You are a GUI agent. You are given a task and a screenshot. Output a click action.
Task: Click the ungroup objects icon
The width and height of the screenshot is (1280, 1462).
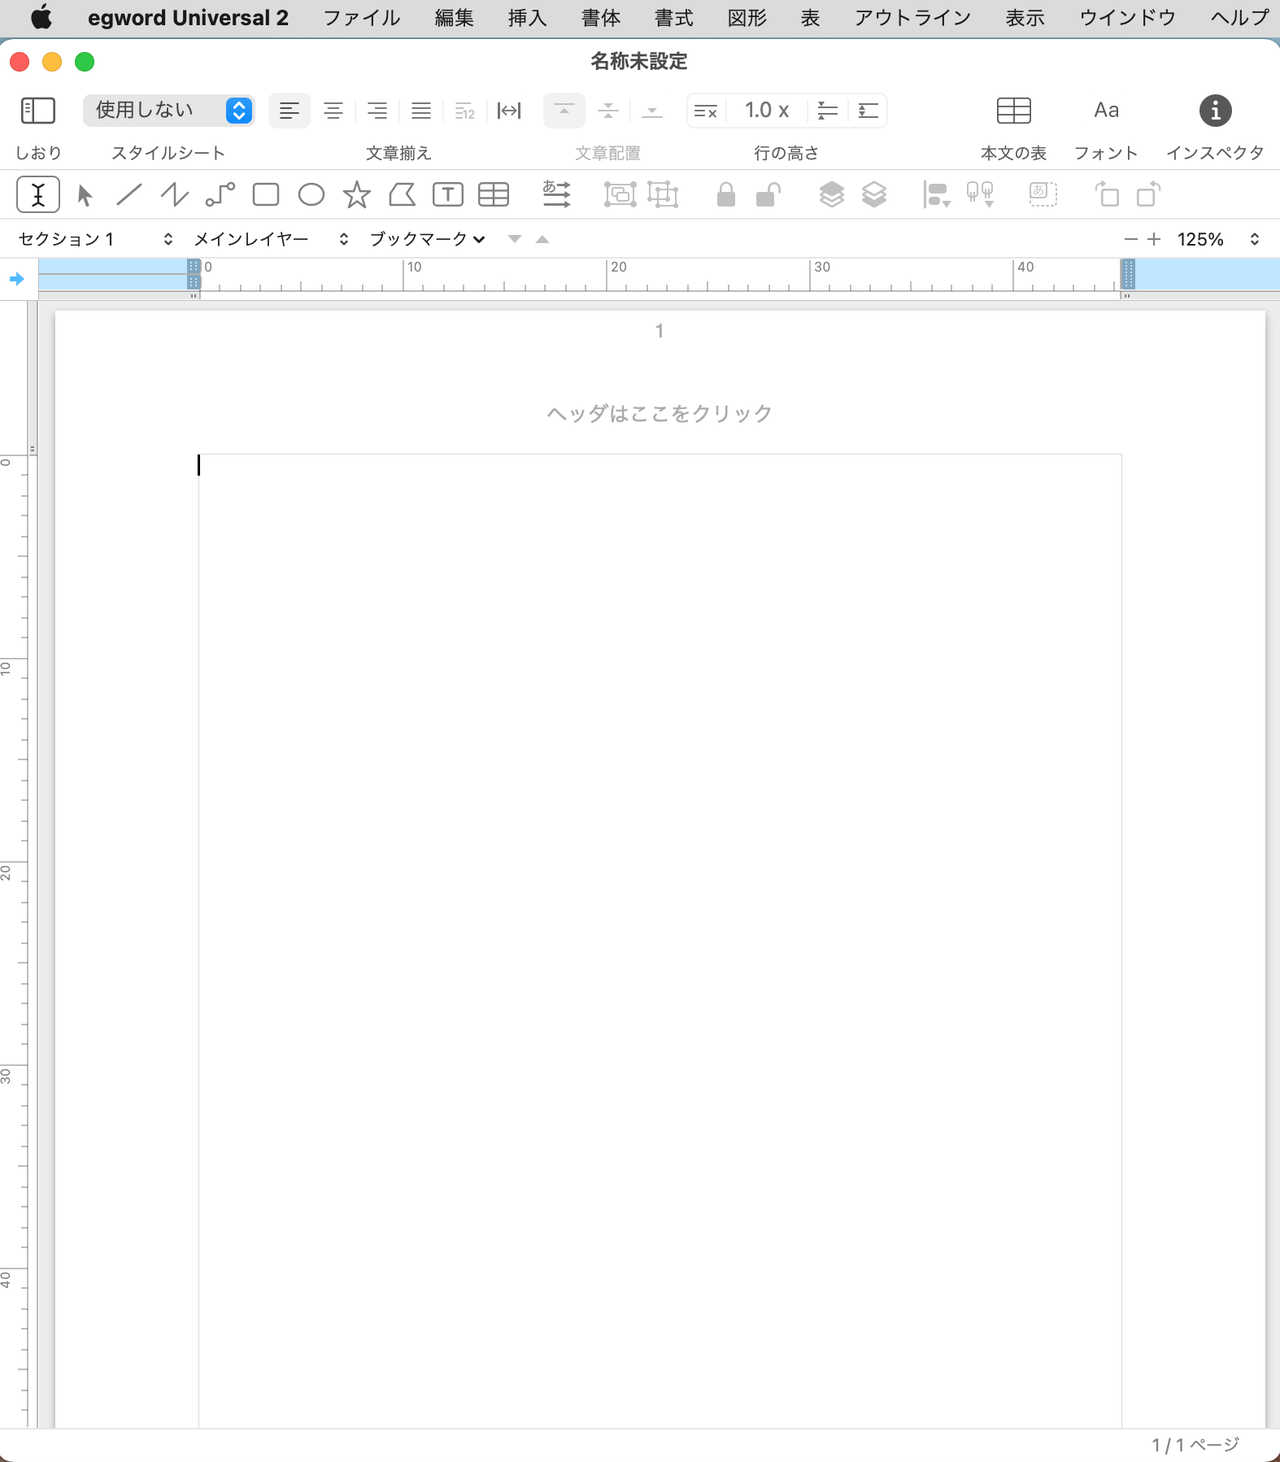[663, 194]
